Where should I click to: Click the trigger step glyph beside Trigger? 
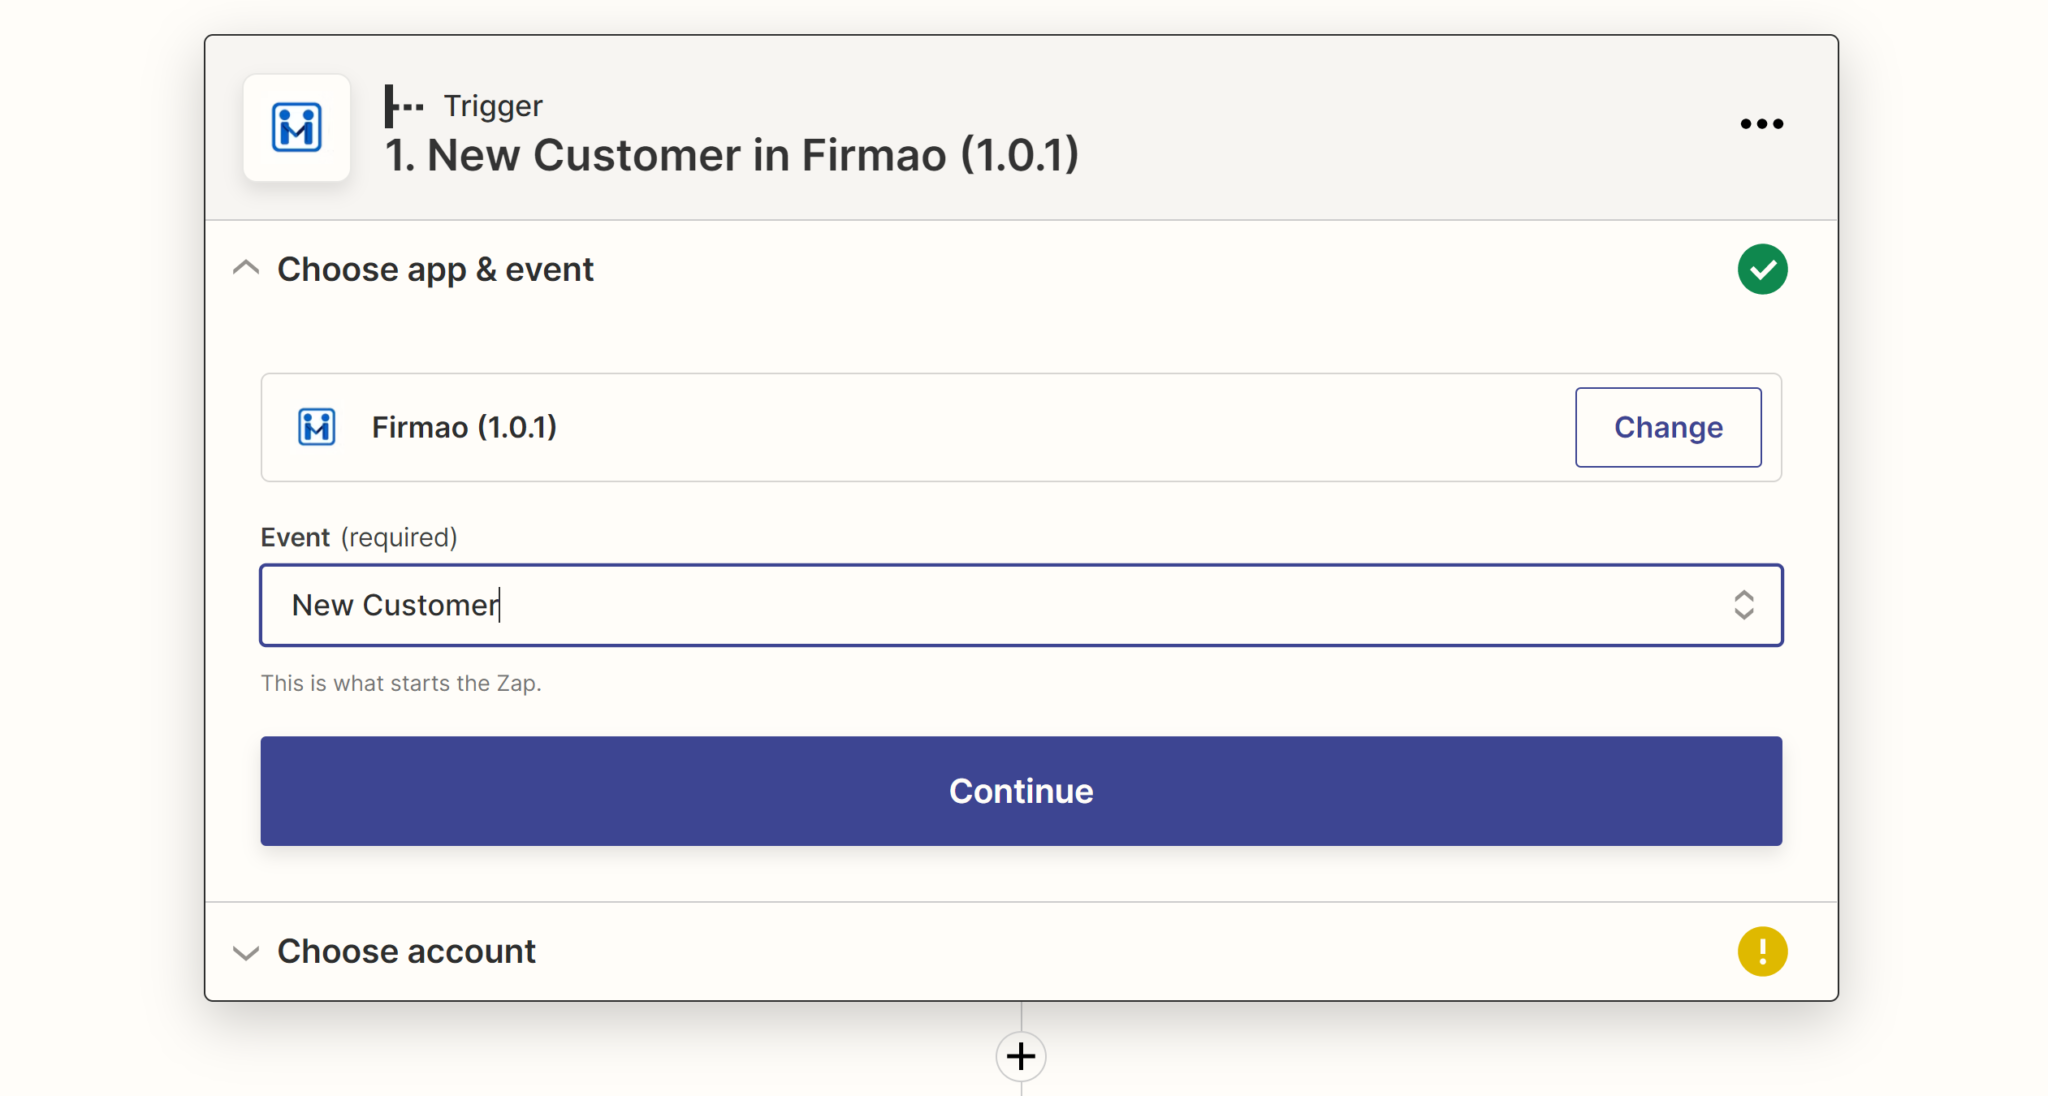404,106
